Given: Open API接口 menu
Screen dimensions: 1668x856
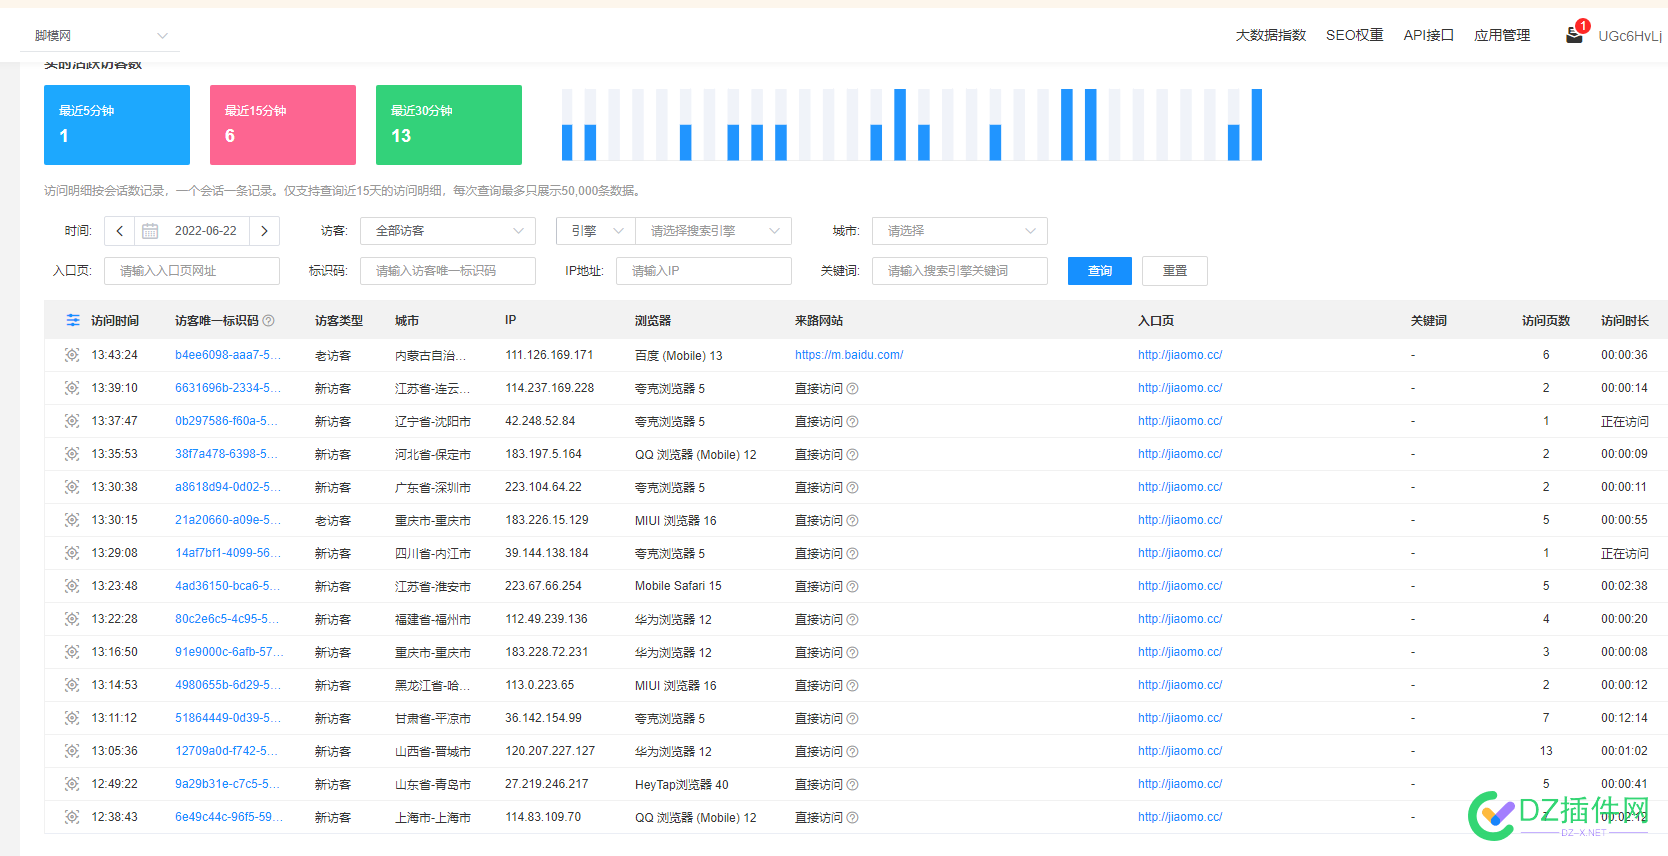Looking at the screenshot, I should (1428, 35).
